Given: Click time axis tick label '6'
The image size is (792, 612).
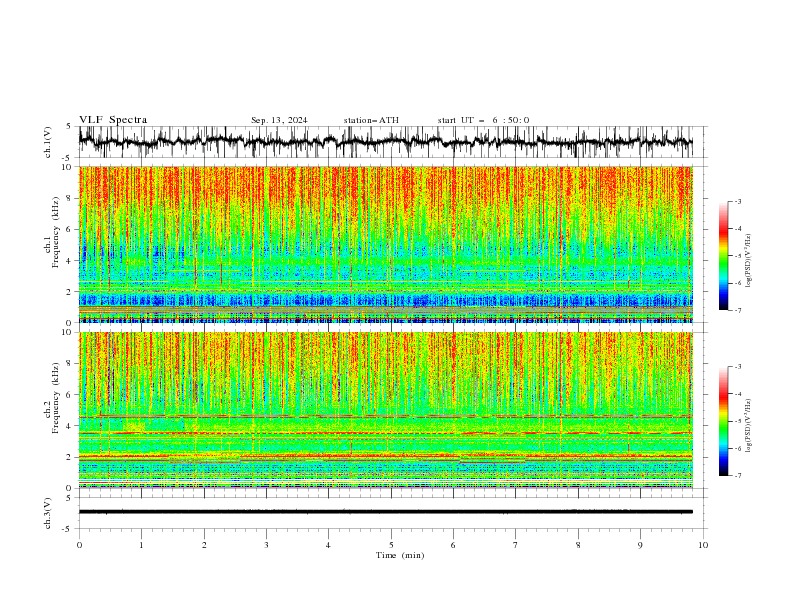Looking at the screenshot, I should (x=453, y=545).
